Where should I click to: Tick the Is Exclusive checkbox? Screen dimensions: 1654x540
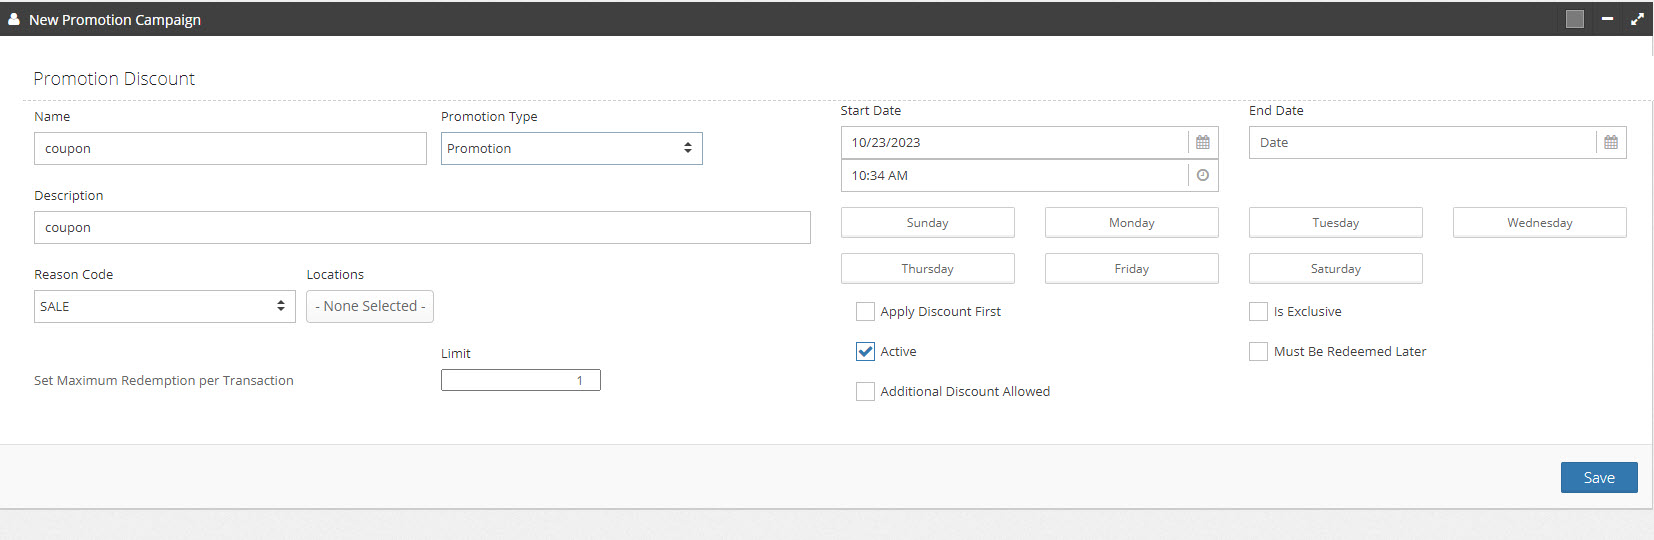pyautogui.click(x=1258, y=312)
